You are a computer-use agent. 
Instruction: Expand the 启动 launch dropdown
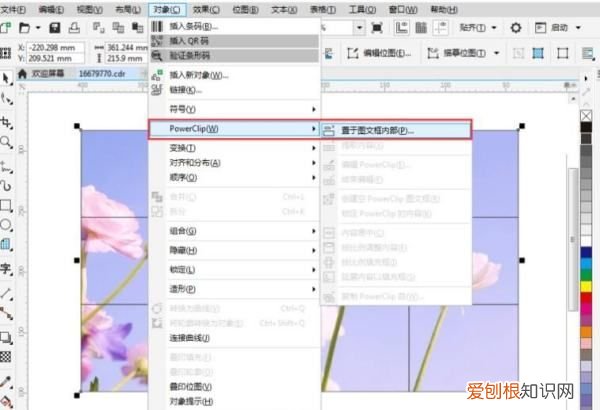coord(578,28)
